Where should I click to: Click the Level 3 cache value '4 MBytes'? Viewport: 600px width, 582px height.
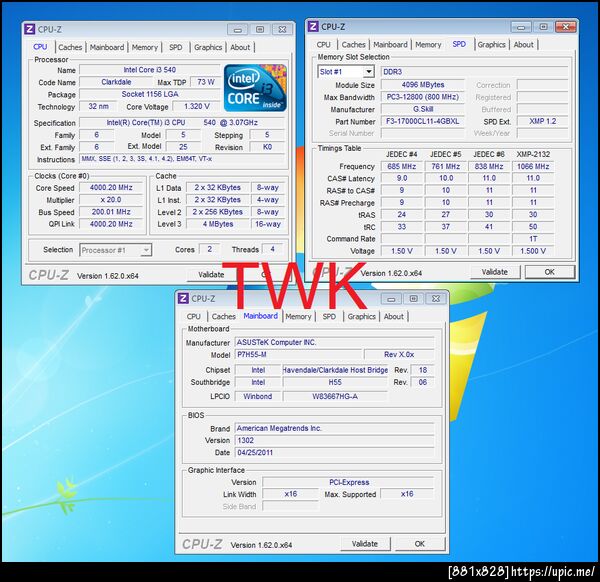click(218, 224)
